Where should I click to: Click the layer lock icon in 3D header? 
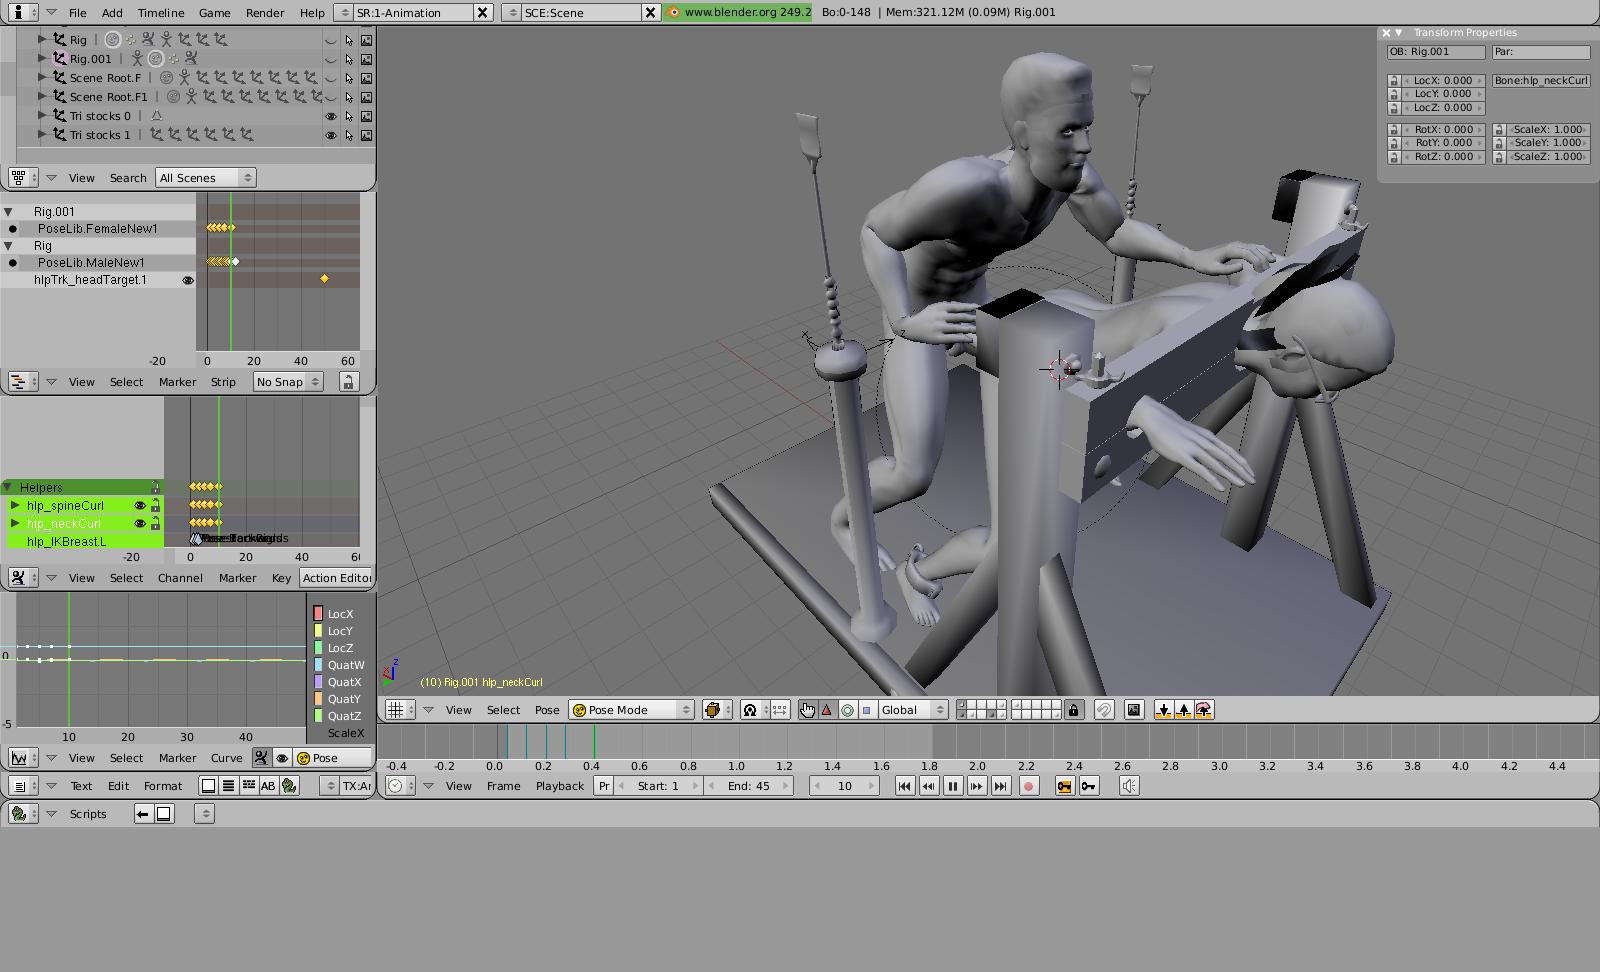1074,710
